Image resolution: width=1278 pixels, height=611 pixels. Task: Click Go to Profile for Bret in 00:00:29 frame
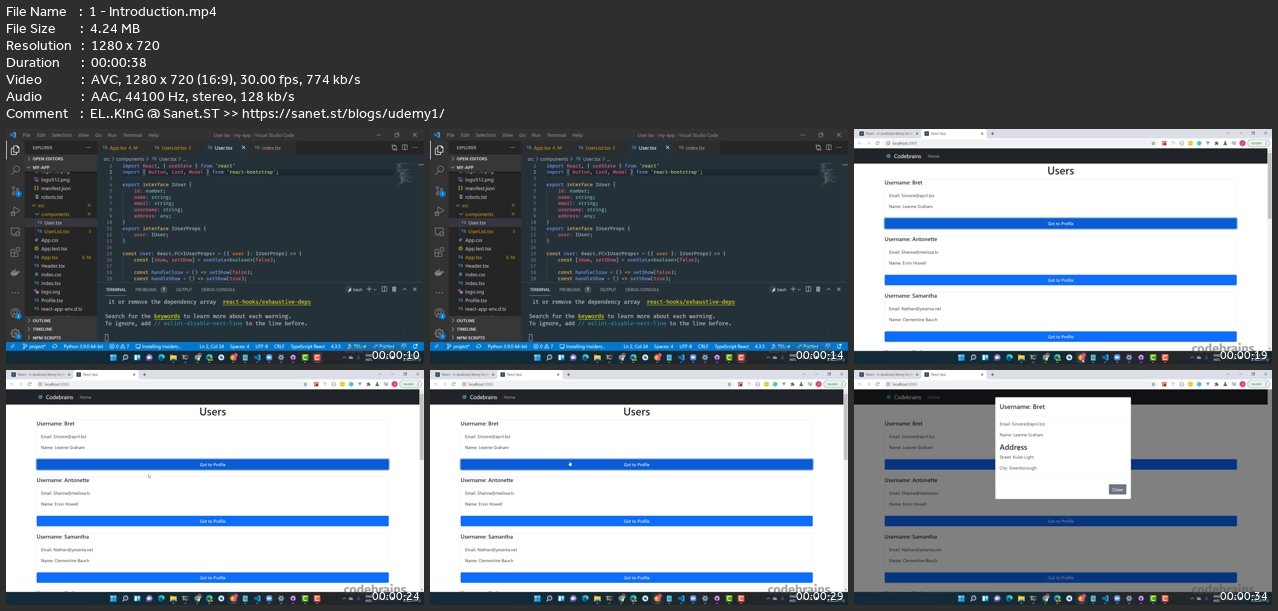tap(636, 464)
